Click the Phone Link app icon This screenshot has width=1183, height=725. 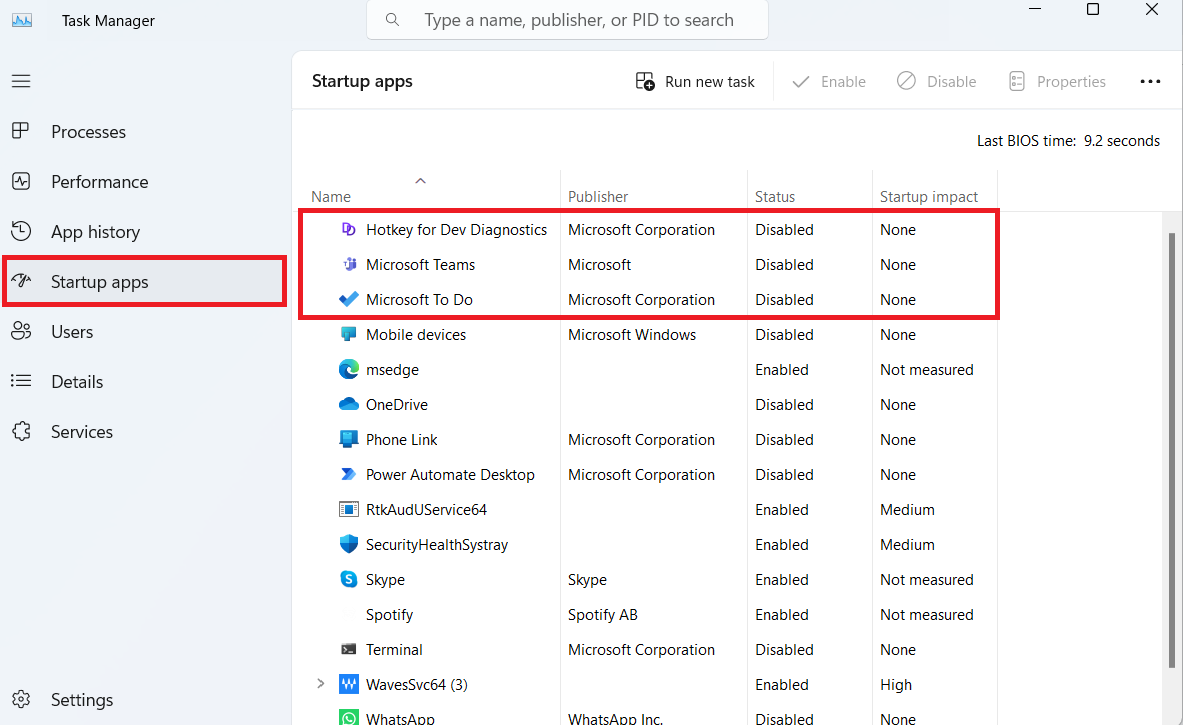point(349,439)
